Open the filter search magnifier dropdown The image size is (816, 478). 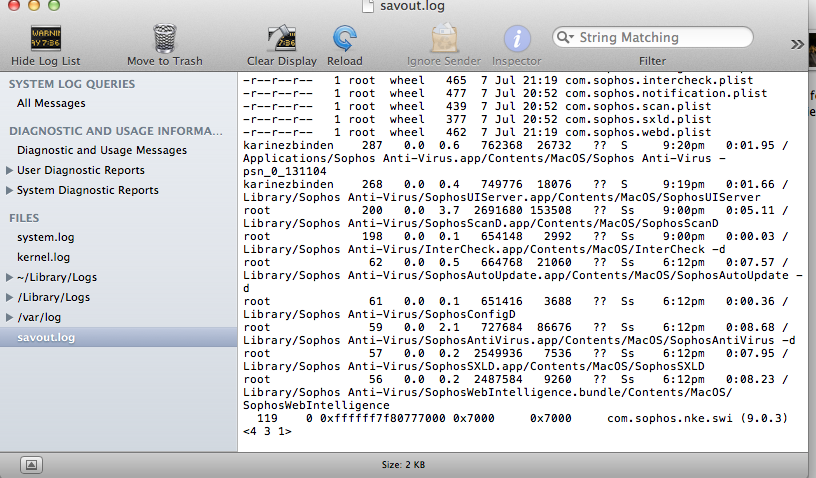tap(565, 37)
